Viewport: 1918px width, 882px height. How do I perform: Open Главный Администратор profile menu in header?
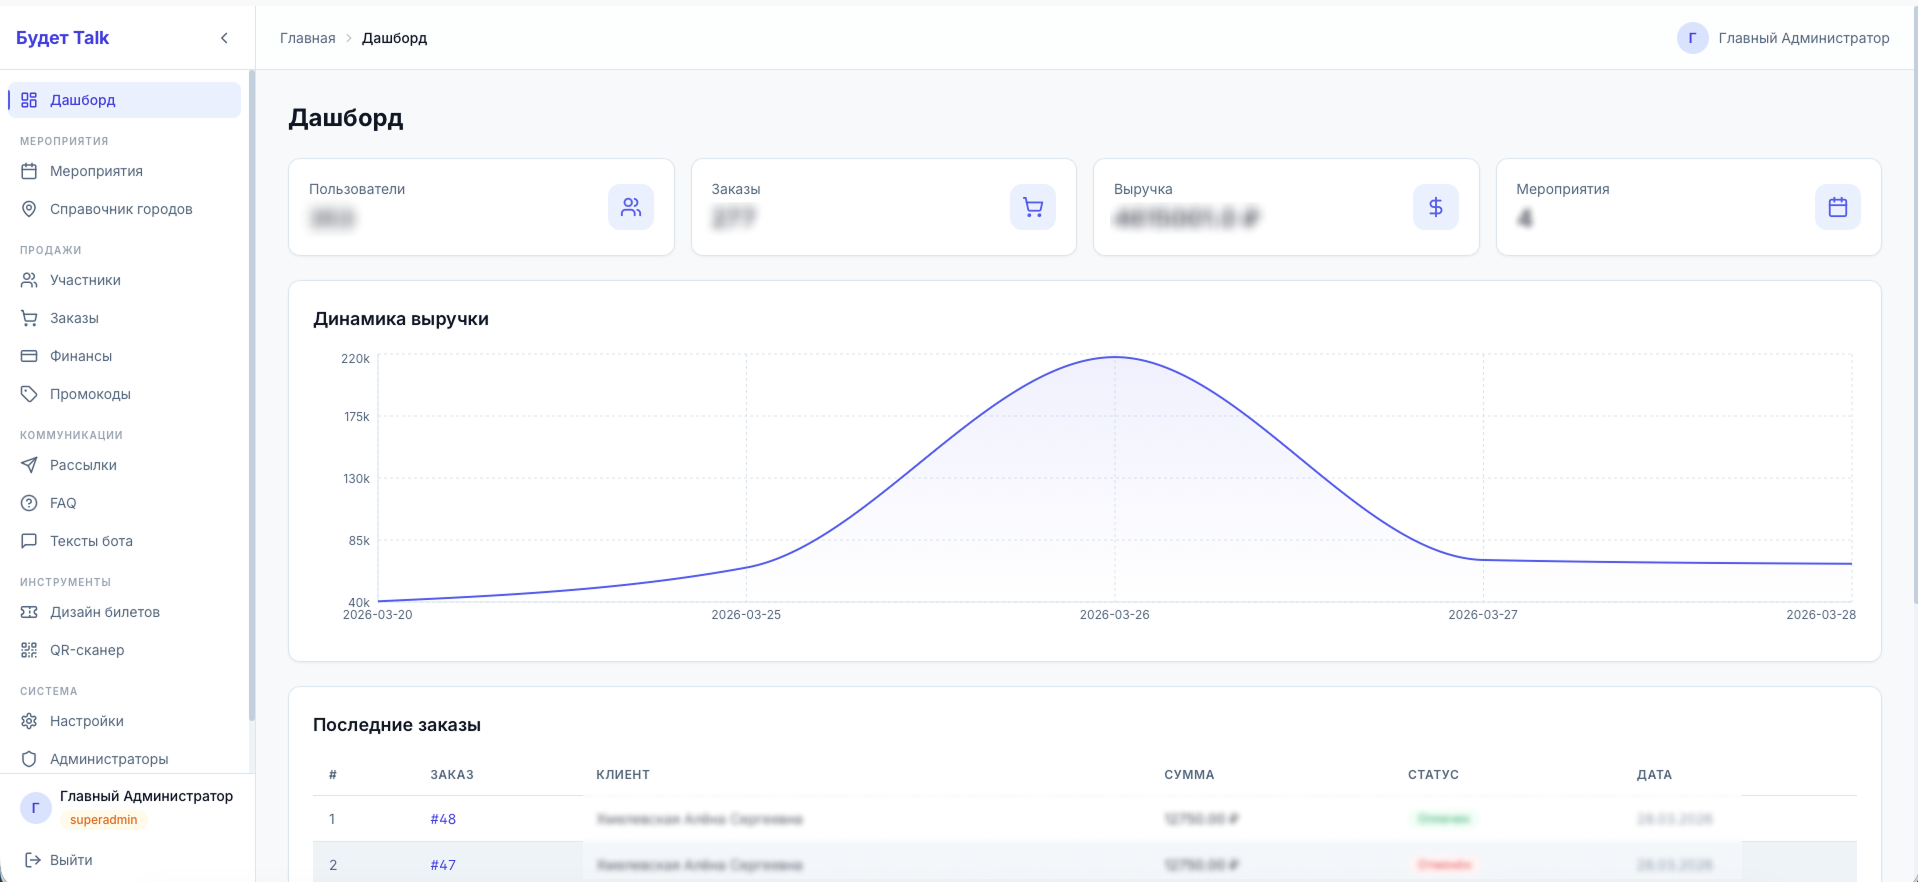coord(1783,38)
